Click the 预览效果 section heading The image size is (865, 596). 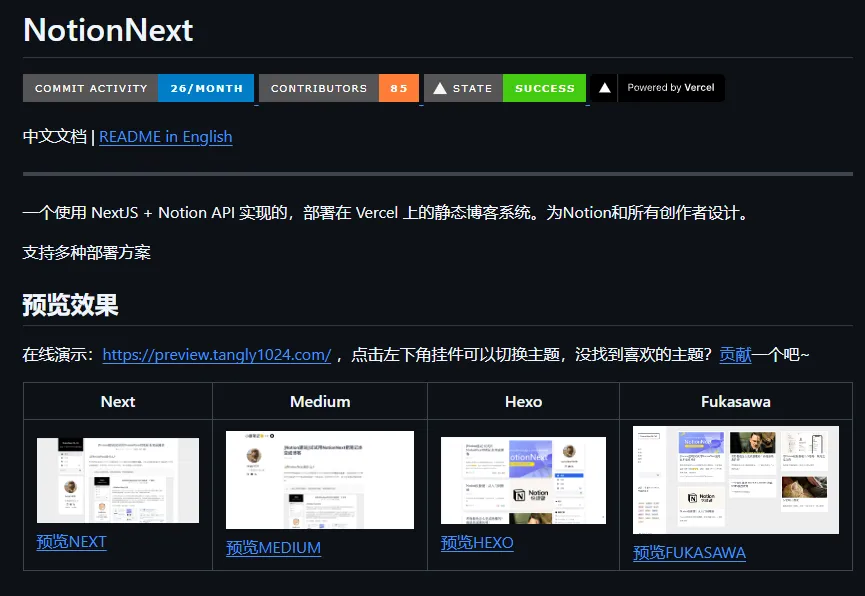70,305
